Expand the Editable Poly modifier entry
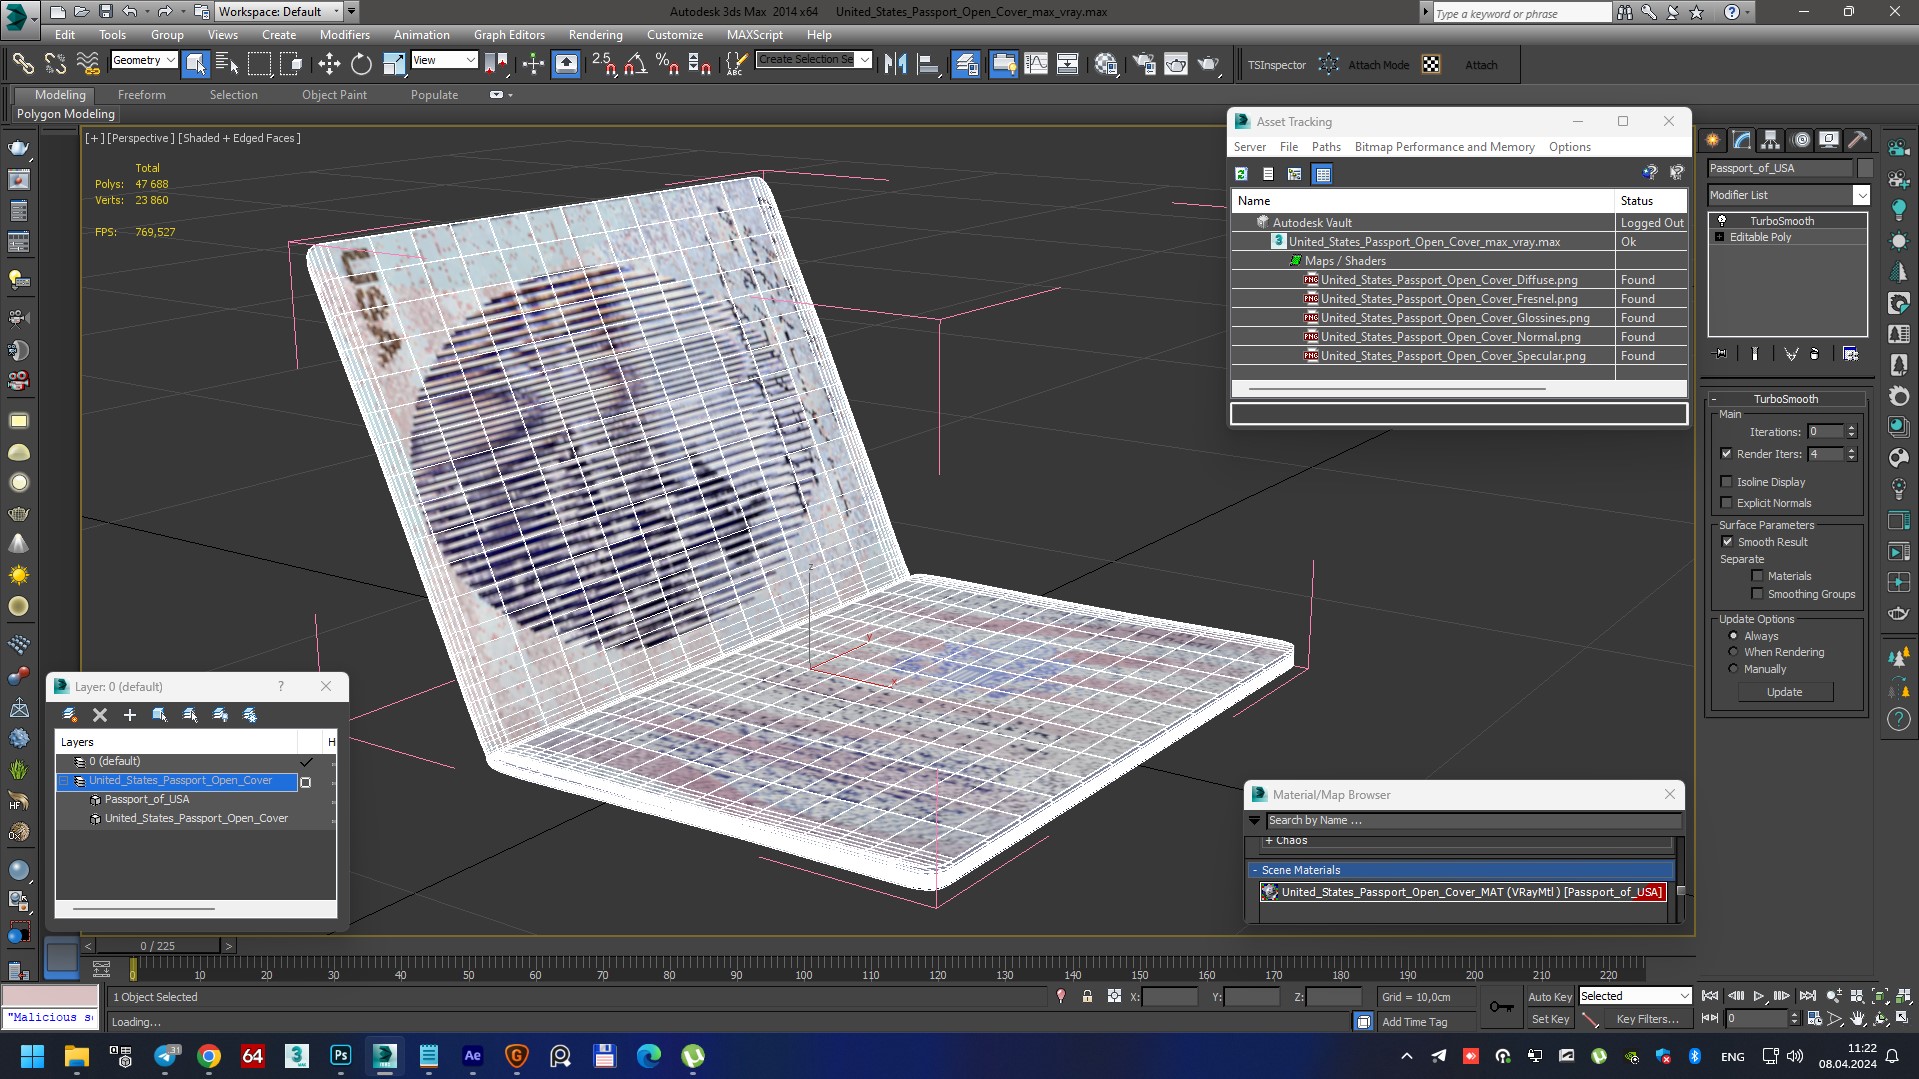 coord(1720,237)
